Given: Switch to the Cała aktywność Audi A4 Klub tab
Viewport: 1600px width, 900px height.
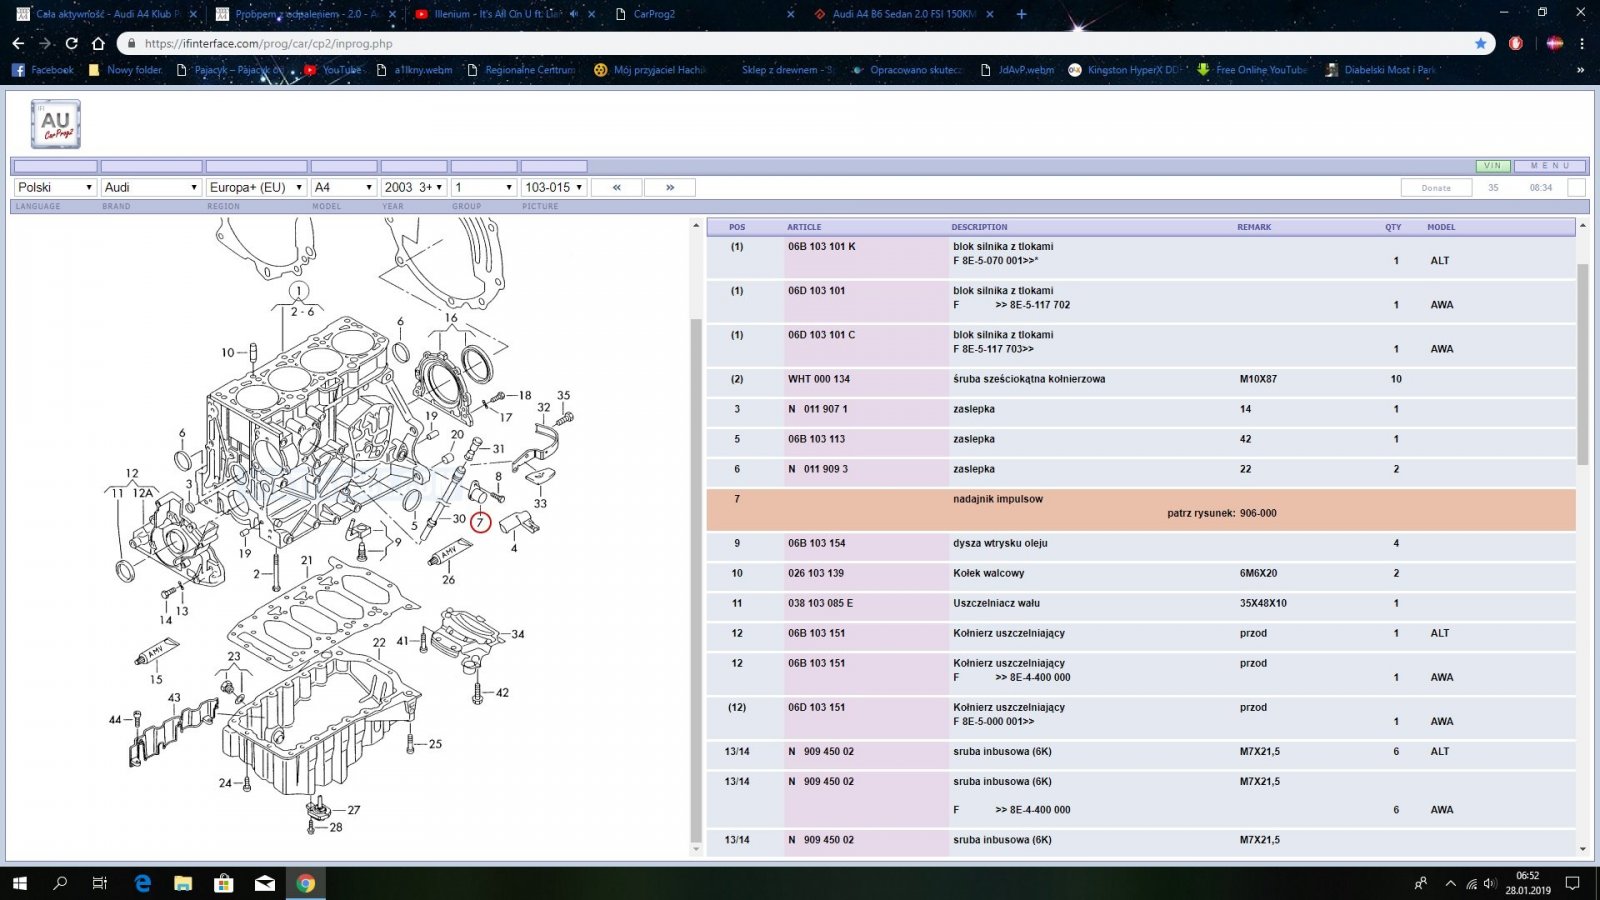Looking at the screenshot, I should coord(106,14).
